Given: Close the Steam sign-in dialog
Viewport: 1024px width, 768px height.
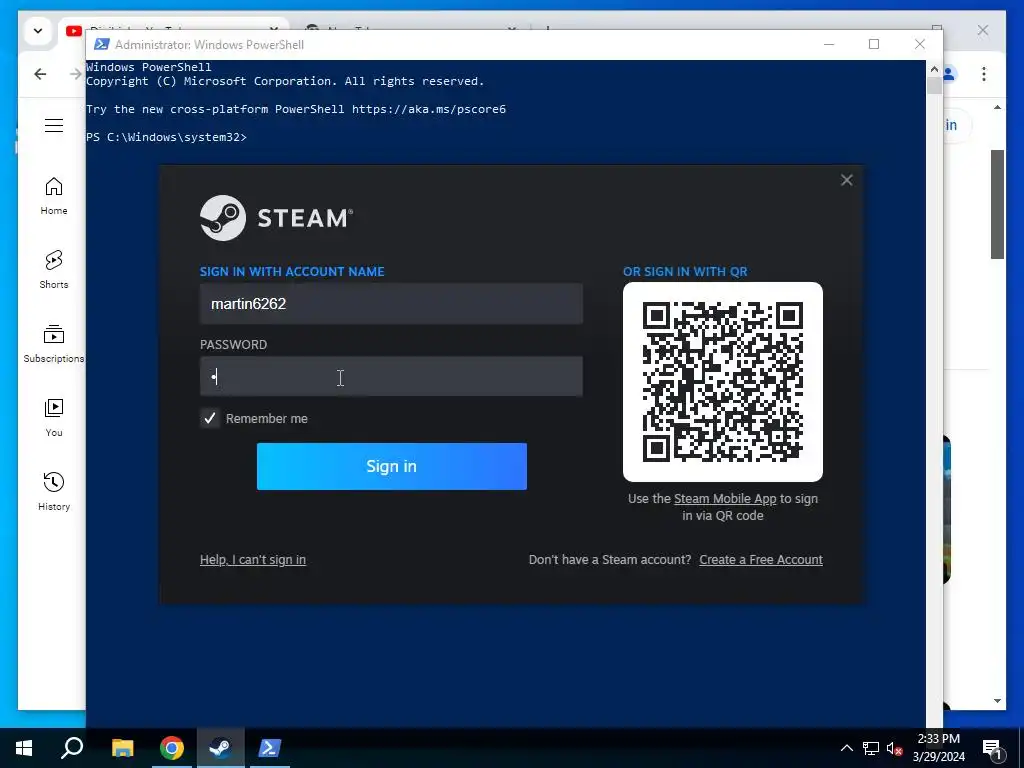Looking at the screenshot, I should pyautogui.click(x=846, y=180).
